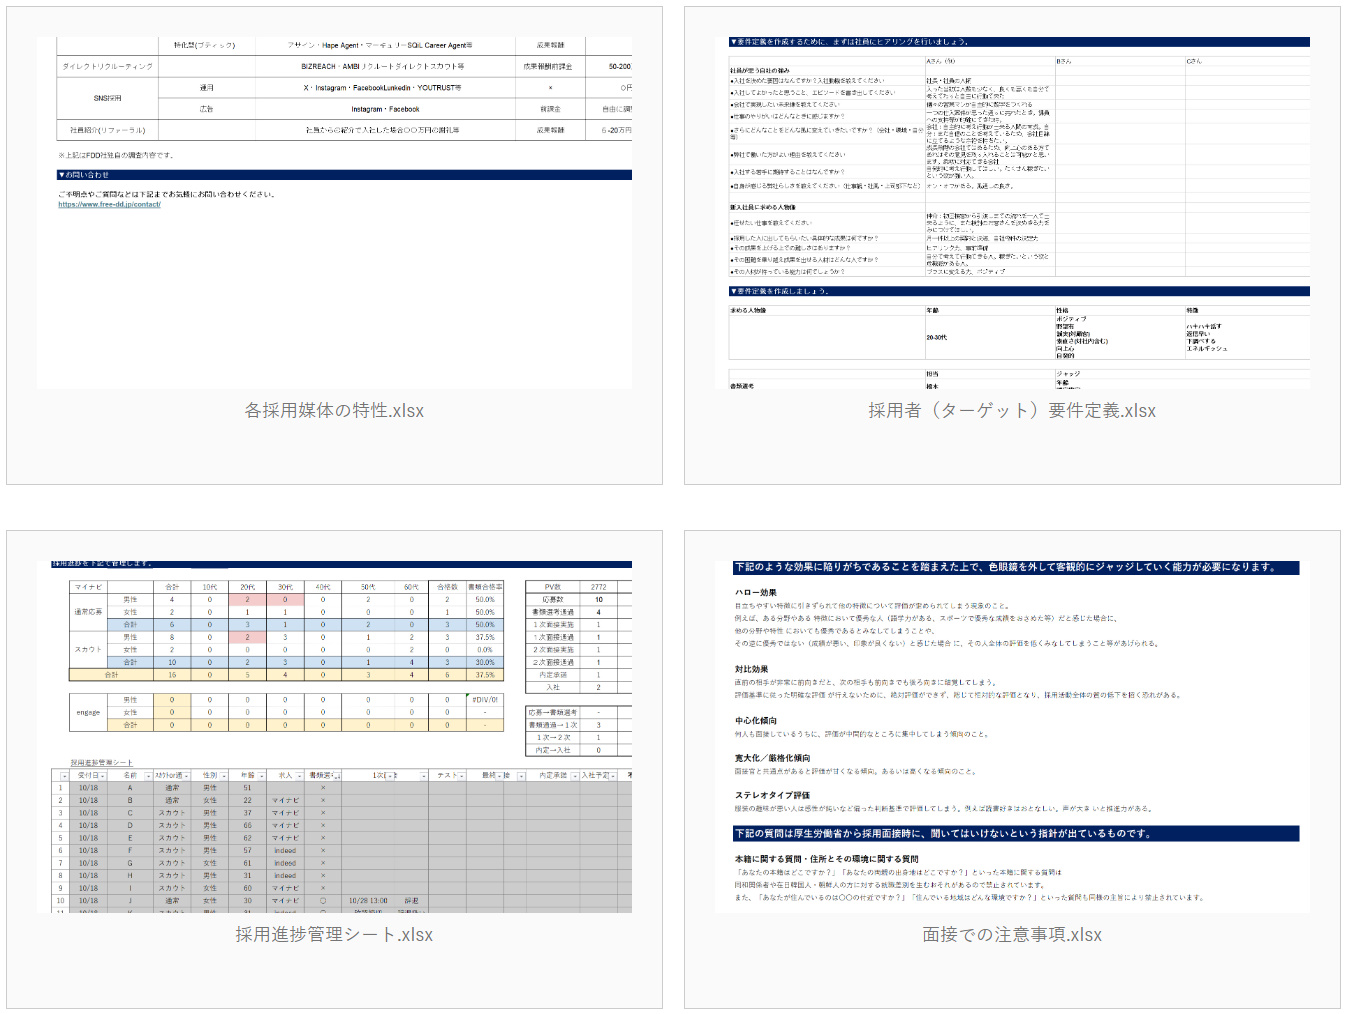The width and height of the screenshot is (1345, 1014).
Task: Select the 内定→入社 label cell
Action: 552,749
